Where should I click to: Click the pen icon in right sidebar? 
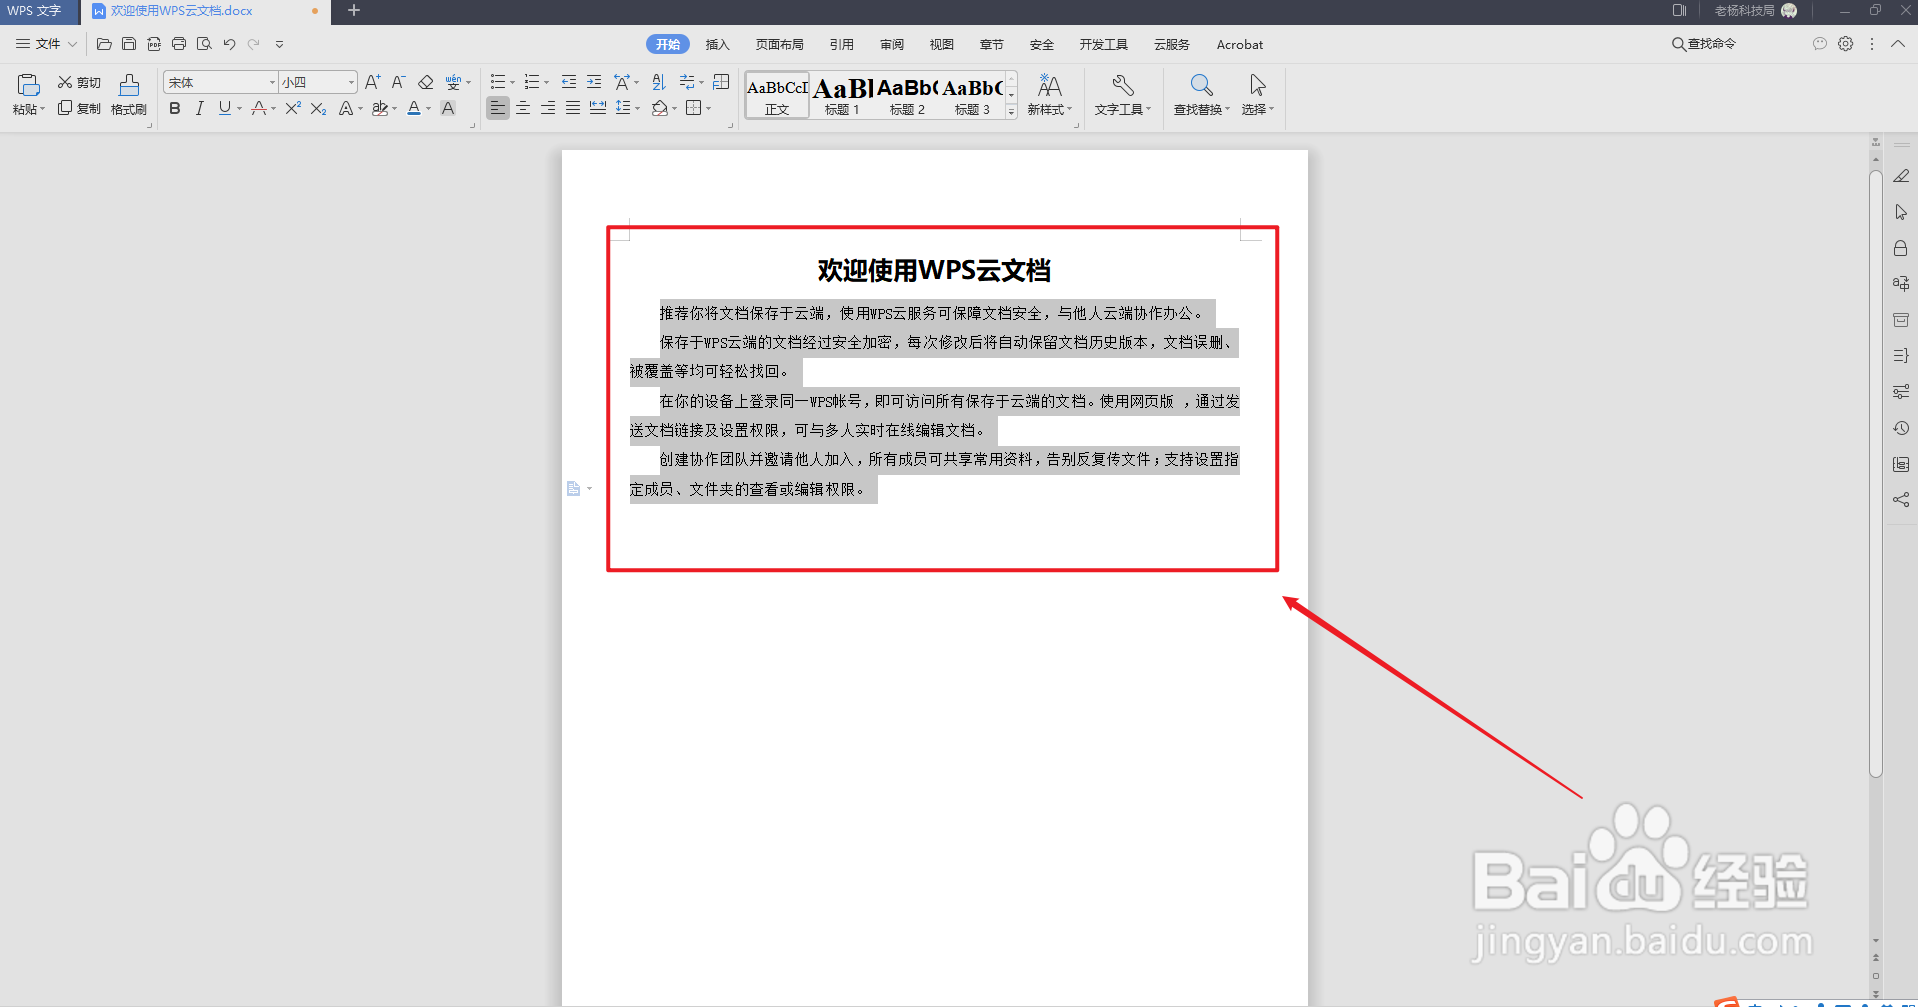(x=1901, y=176)
